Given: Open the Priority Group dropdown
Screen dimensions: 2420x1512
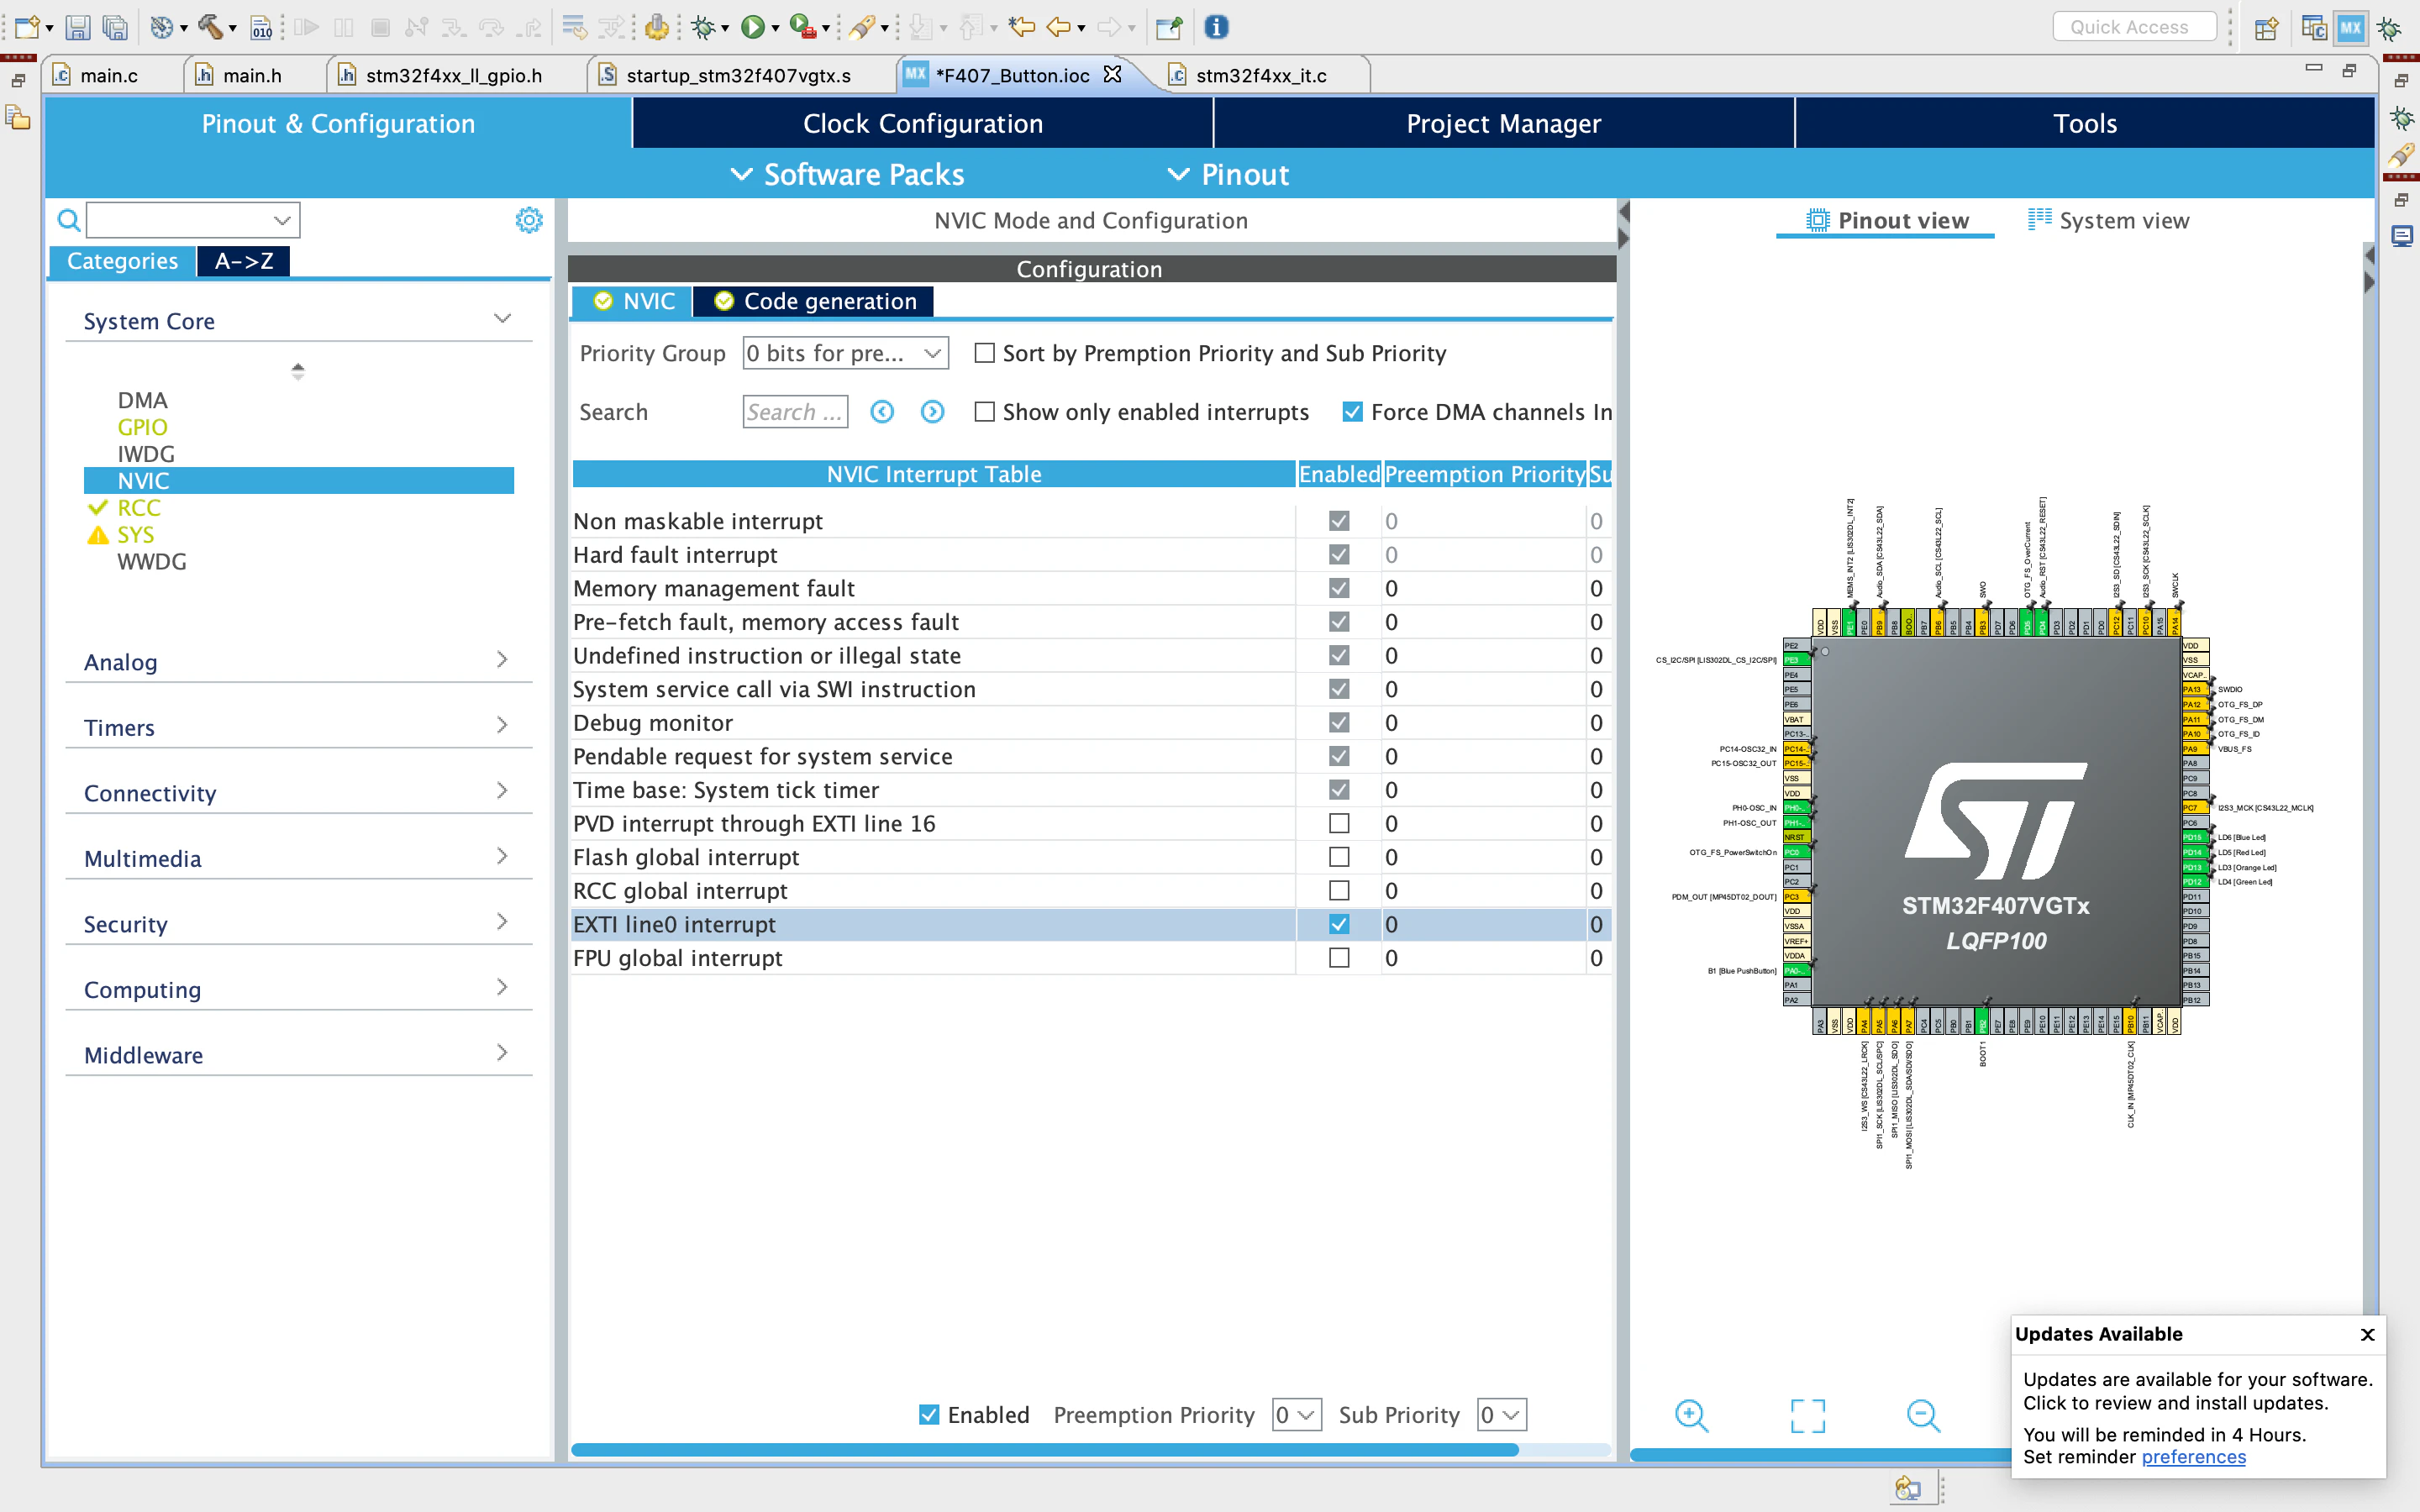Looking at the screenshot, I should coord(845,353).
